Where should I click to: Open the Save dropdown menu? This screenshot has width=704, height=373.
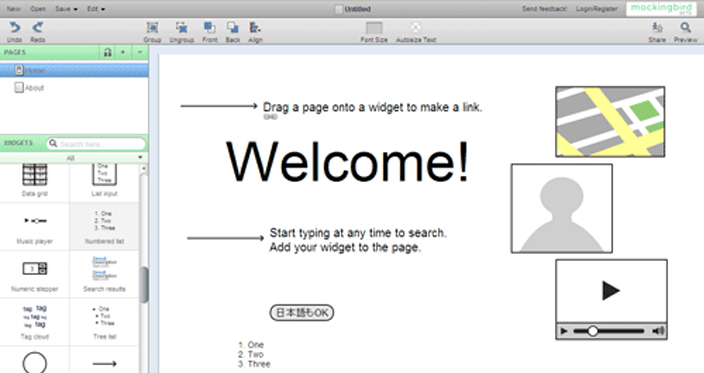point(66,9)
